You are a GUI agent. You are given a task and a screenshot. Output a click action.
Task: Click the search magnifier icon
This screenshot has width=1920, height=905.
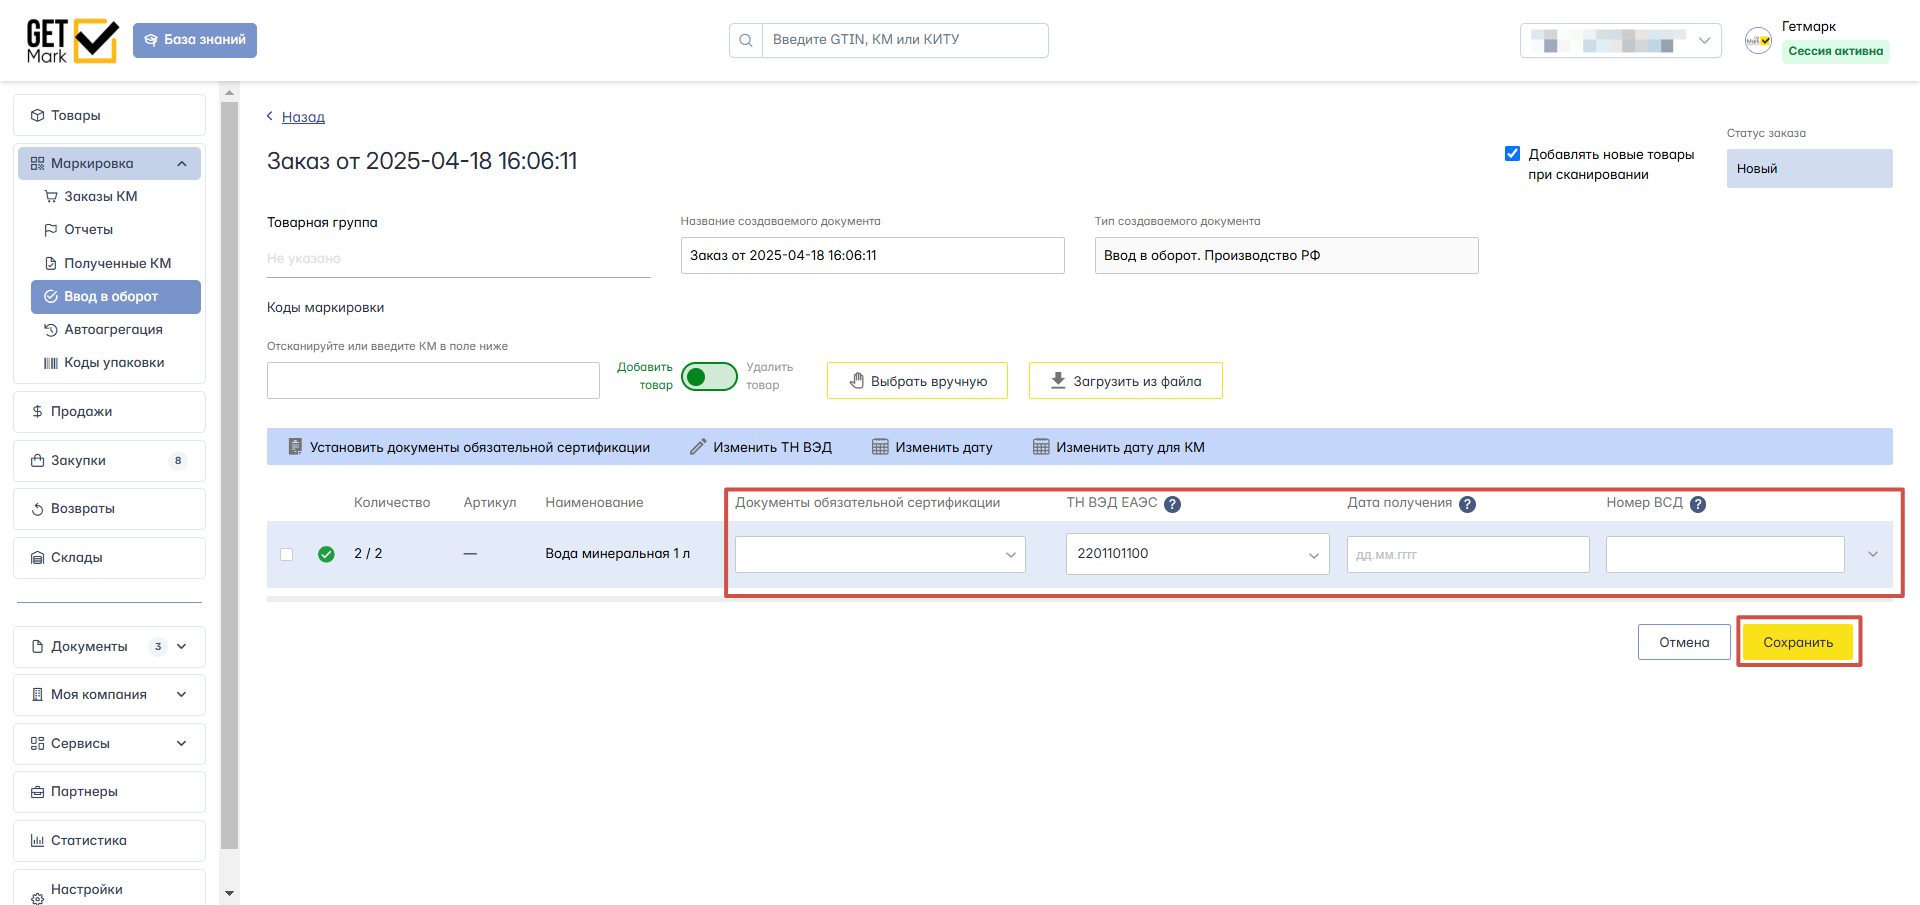coord(746,40)
